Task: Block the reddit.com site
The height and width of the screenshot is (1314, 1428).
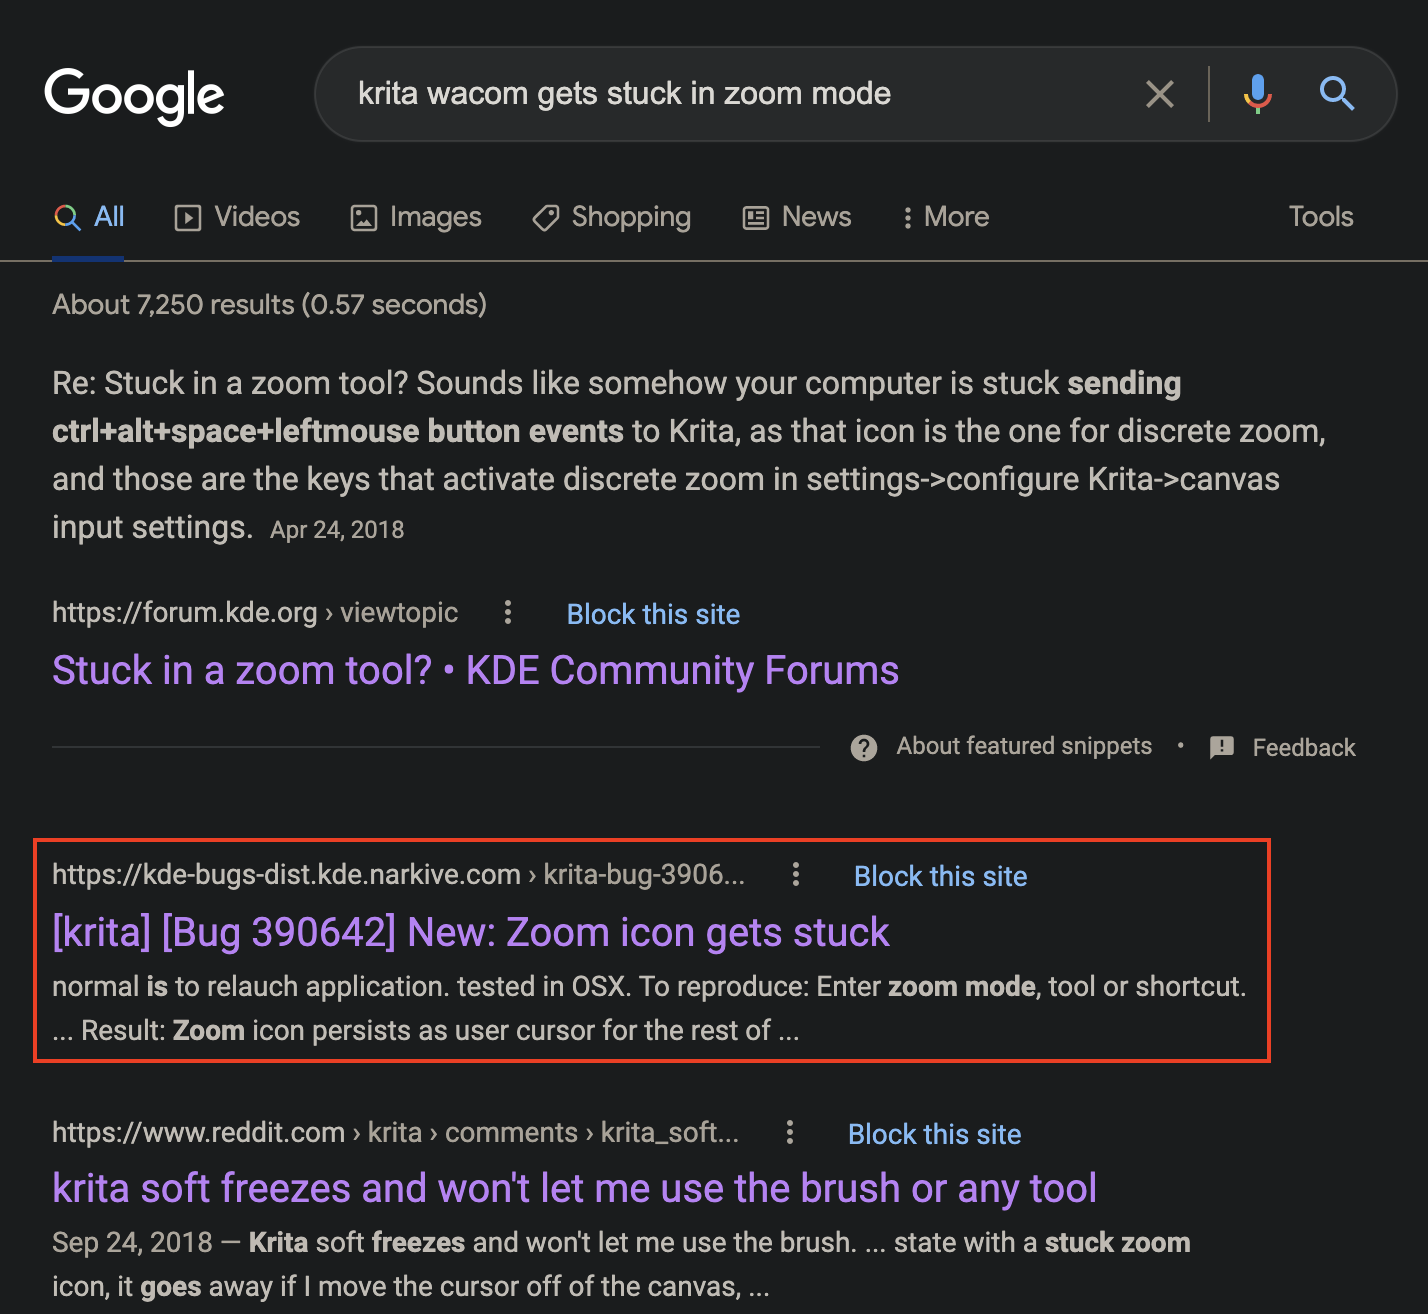Action: click(934, 1134)
